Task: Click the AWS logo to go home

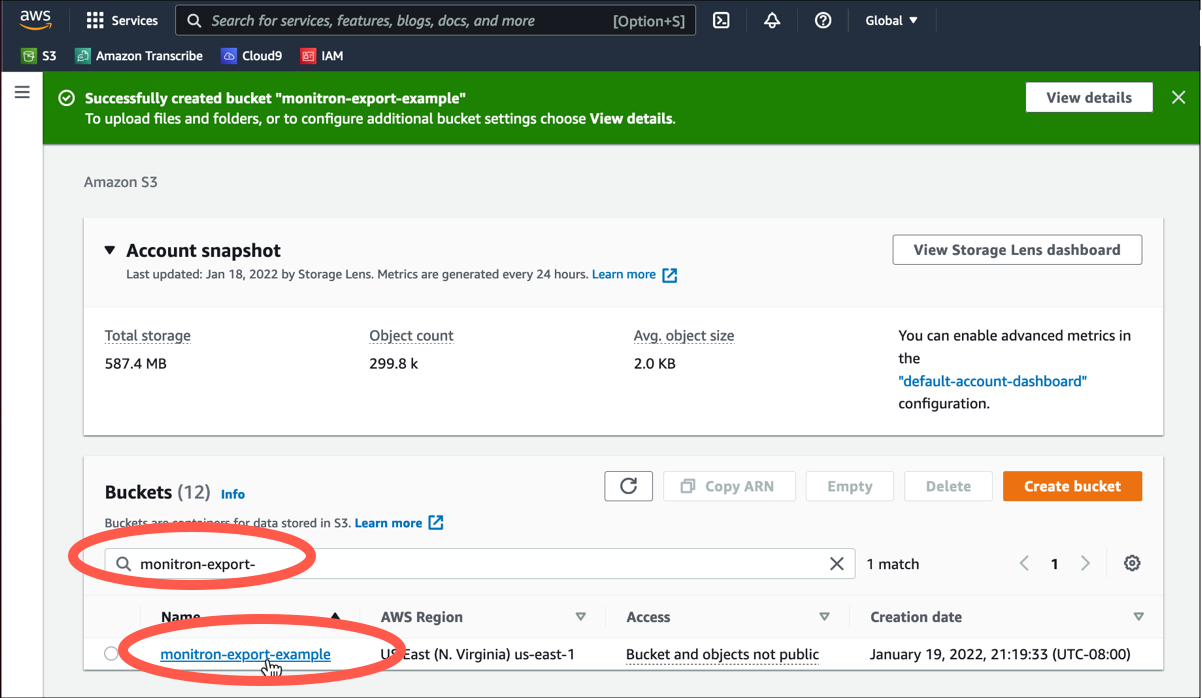Action: [36, 19]
